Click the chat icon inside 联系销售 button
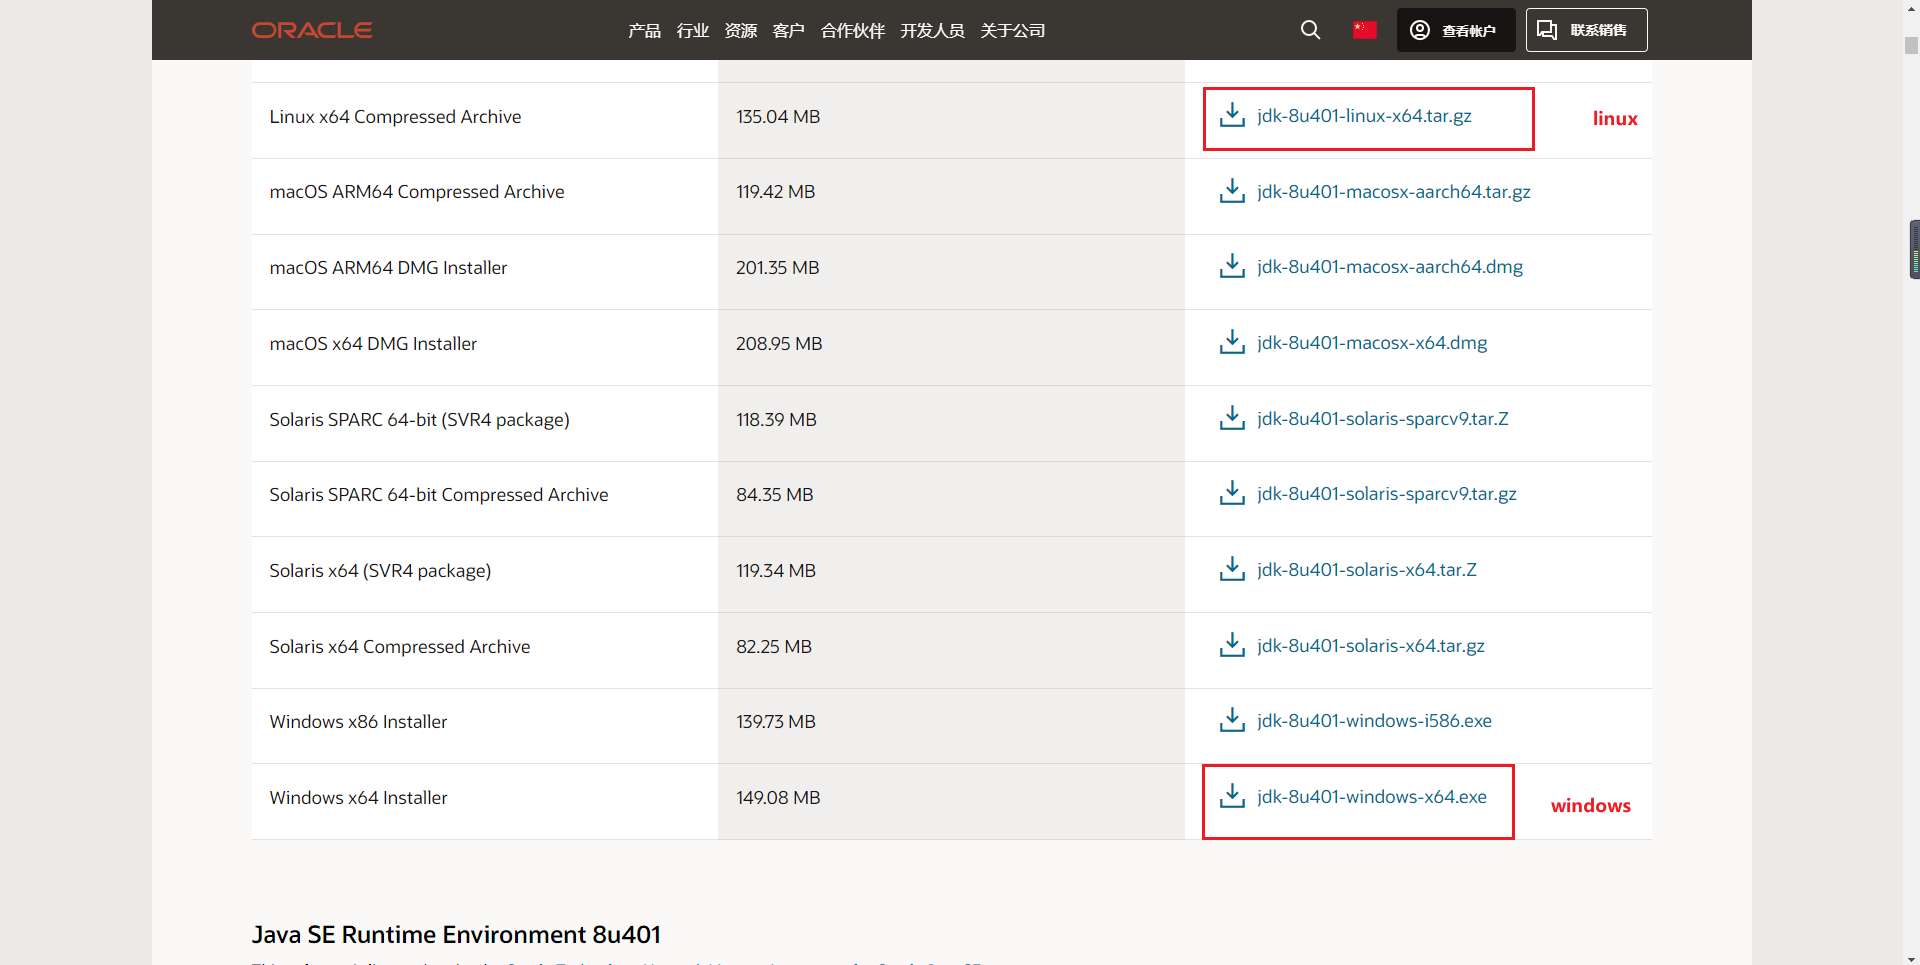The image size is (1920, 965). pos(1547,30)
